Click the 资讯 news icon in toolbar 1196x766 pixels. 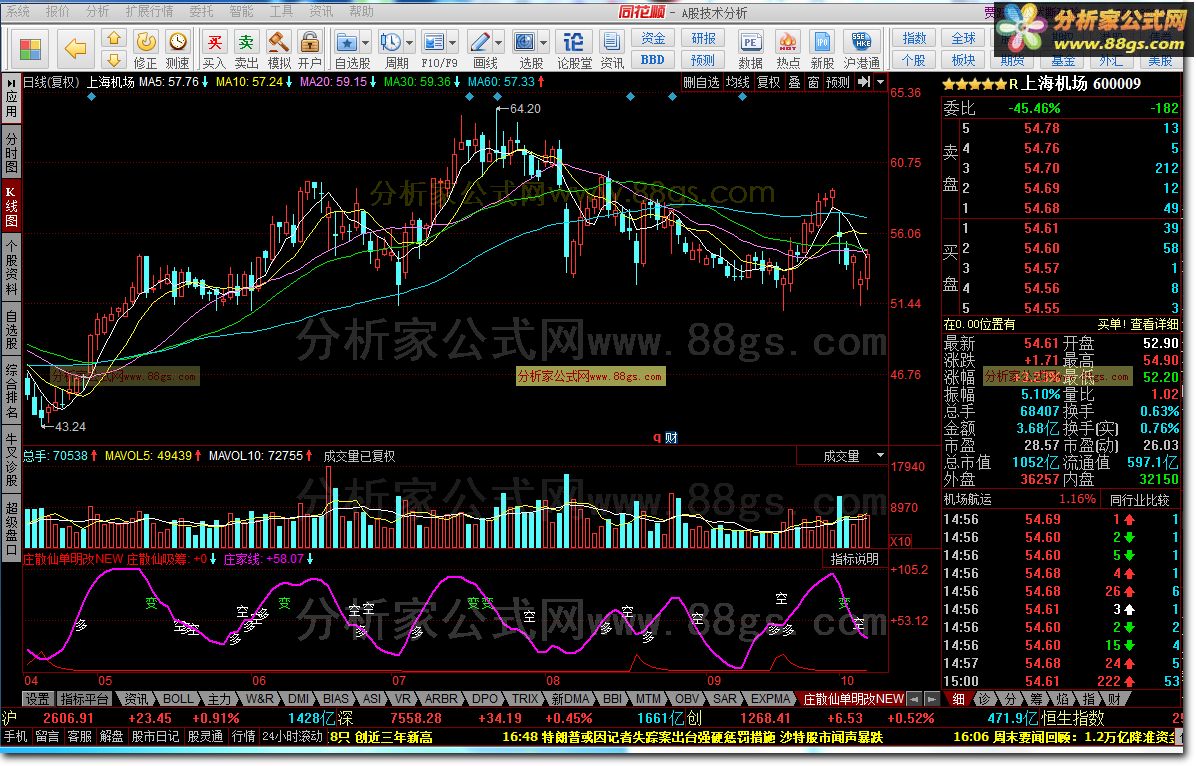coord(611,41)
